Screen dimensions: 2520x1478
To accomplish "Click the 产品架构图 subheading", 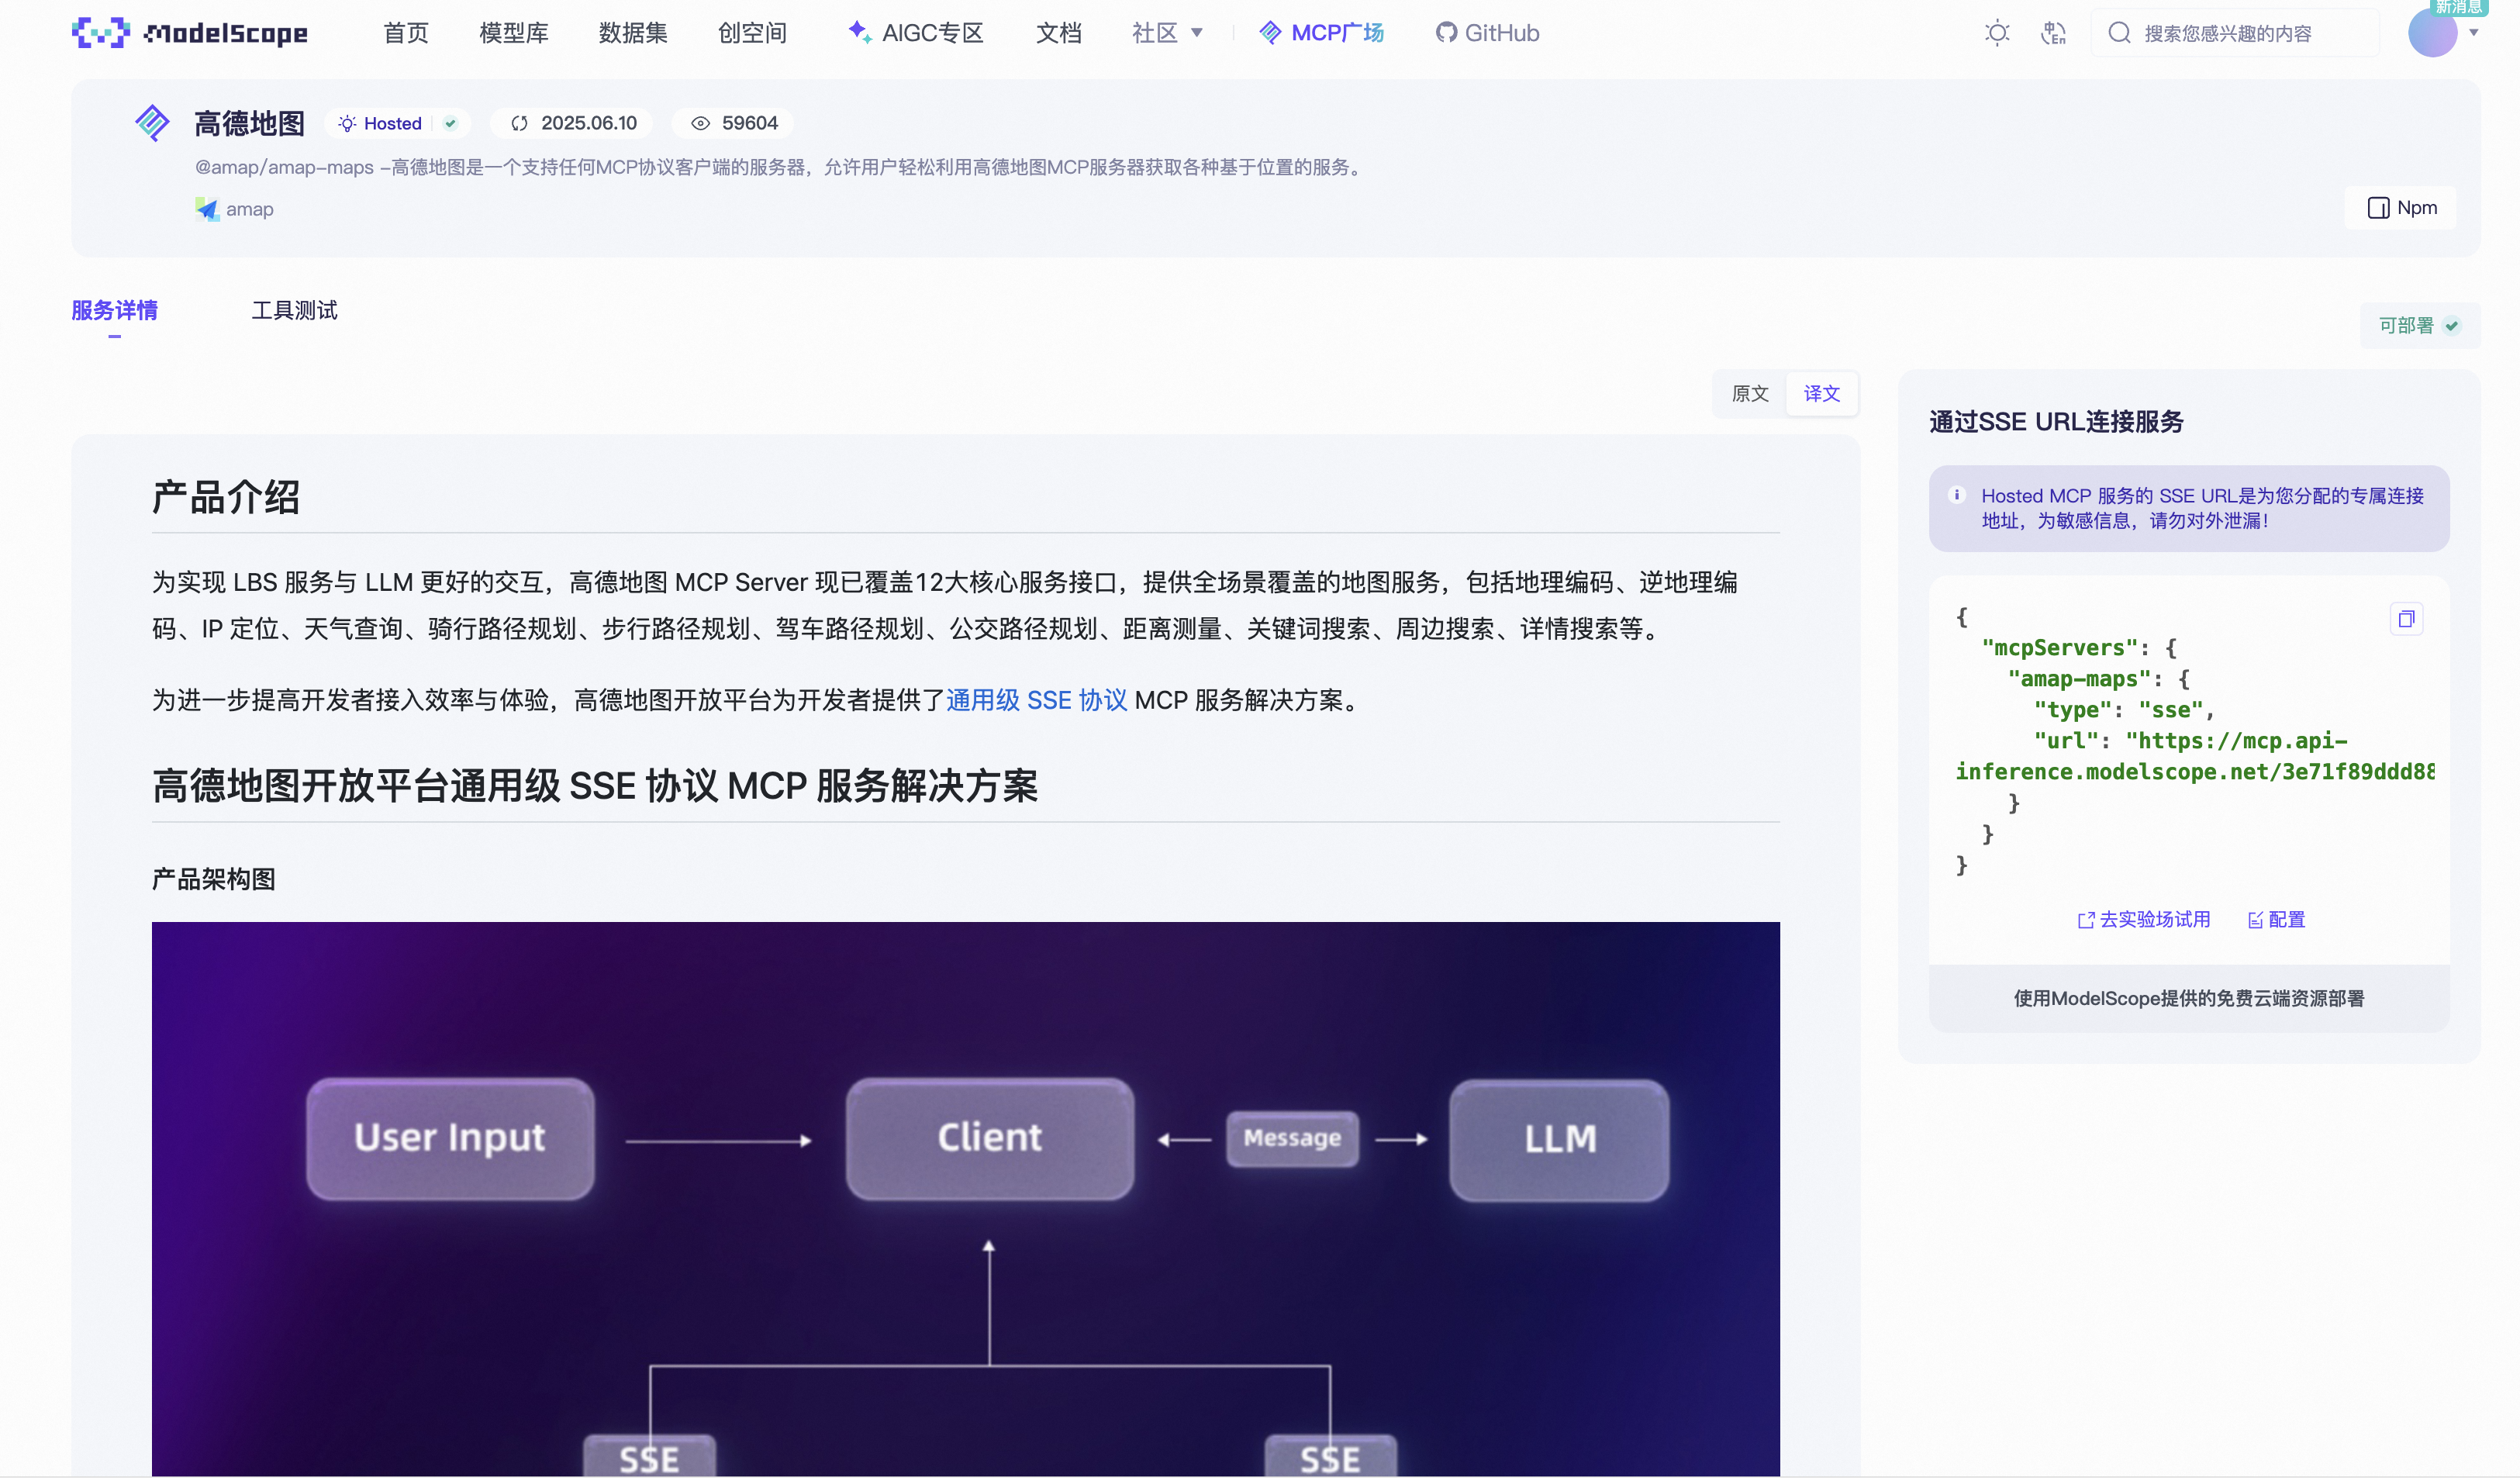I will tap(213, 879).
